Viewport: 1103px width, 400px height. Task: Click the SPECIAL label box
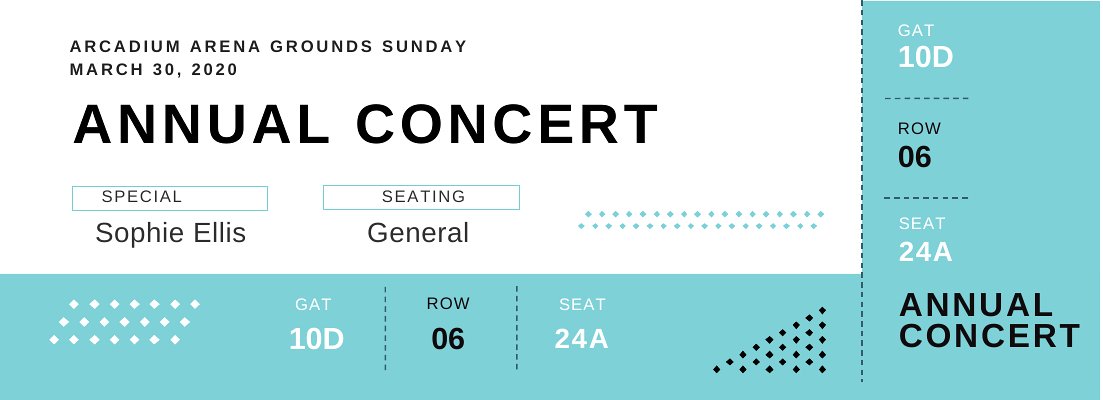170,198
